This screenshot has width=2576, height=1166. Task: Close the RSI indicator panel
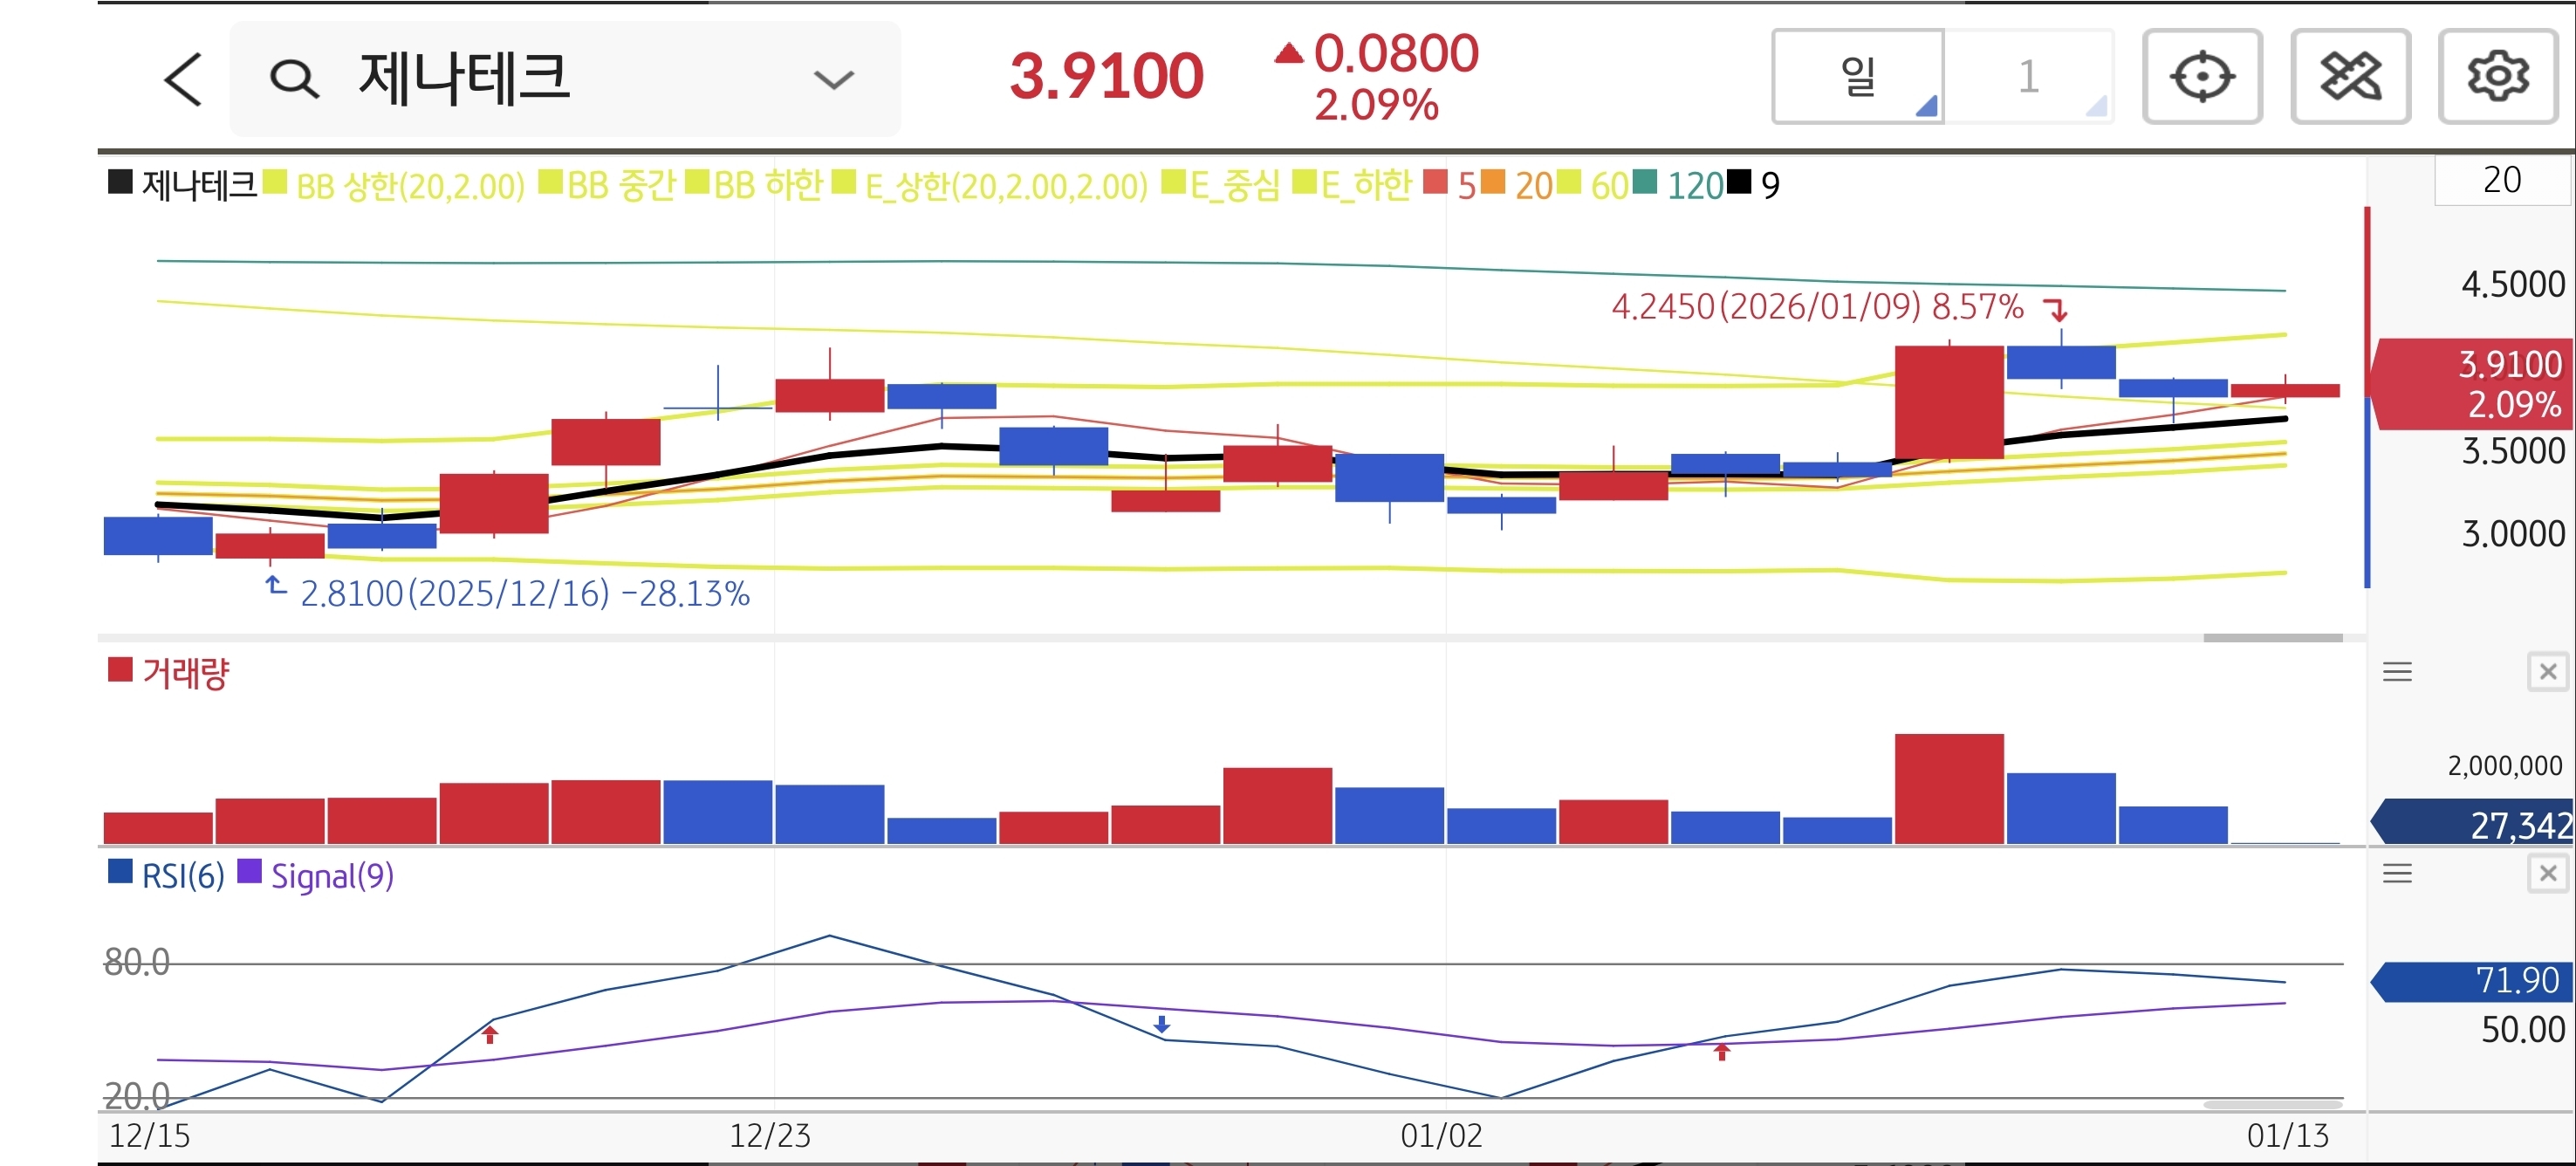[x=2547, y=874]
